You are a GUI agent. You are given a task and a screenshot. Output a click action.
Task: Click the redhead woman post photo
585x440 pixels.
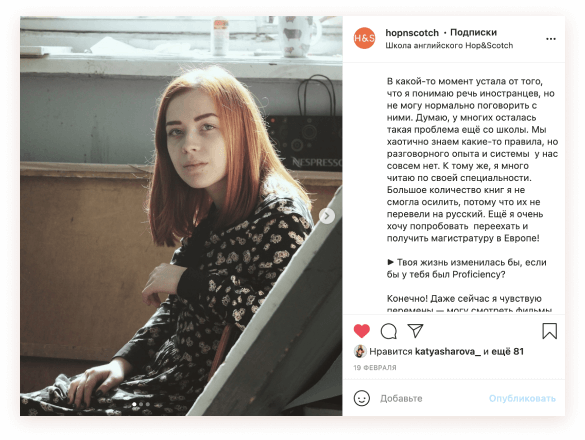click(x=181, y=216)
